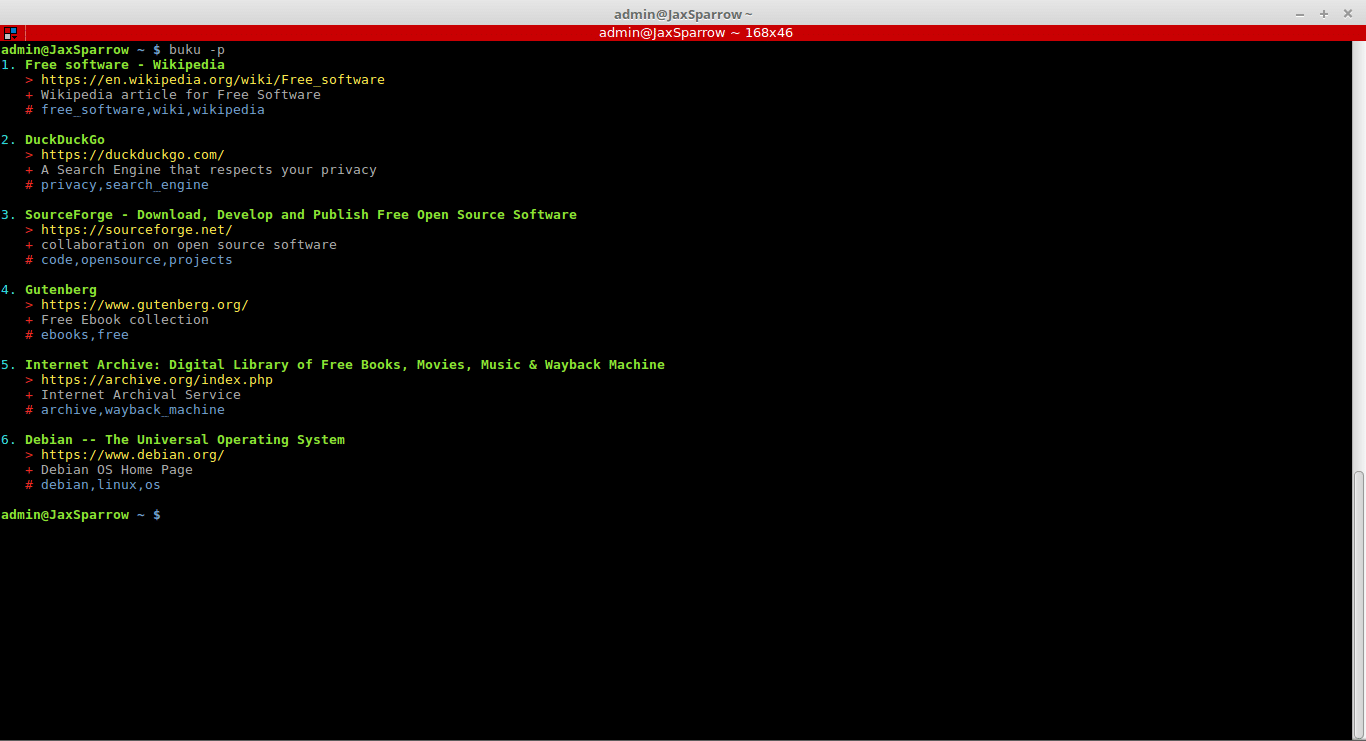Open the https://www.gutenberg.org/ URL
This screenshot has height=741, width=1366.
[x=145, y=305]
